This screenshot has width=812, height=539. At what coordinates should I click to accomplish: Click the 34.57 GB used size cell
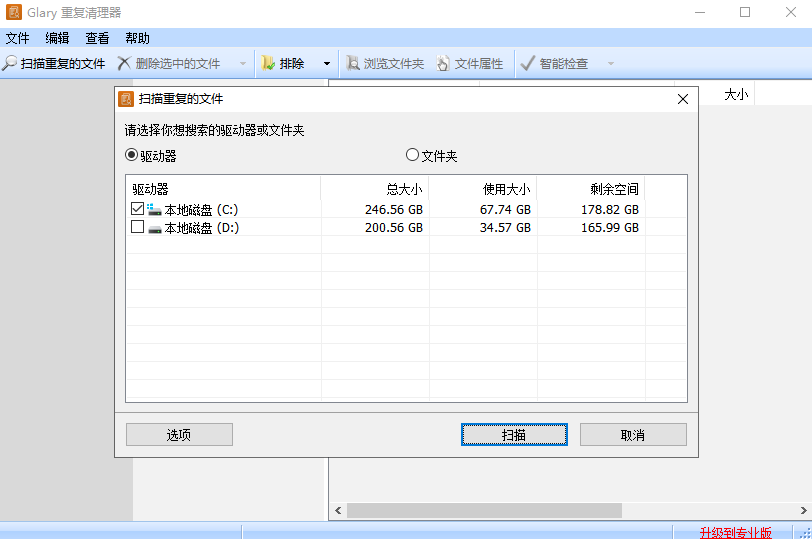[505, 228]
